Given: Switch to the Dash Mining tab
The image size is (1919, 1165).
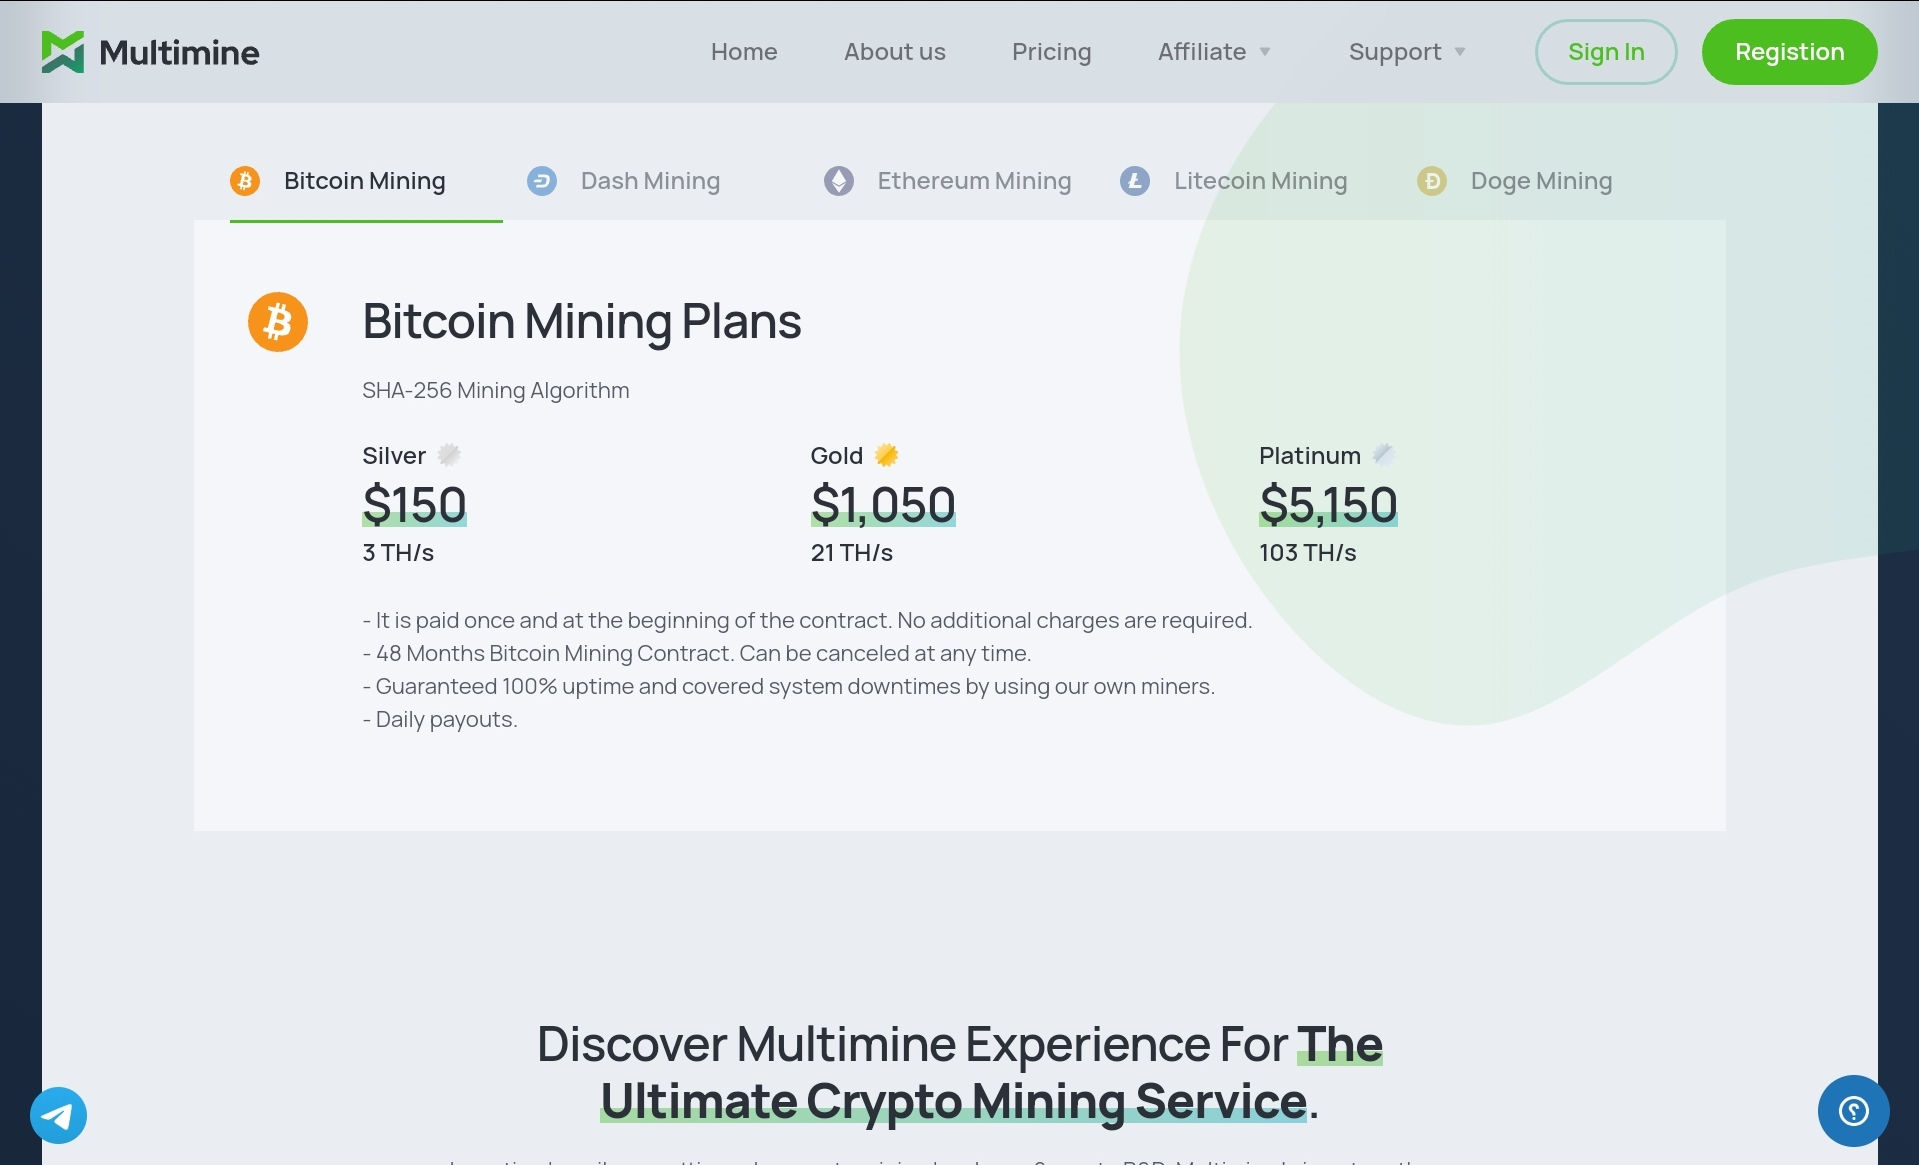Looking at the screenshot, I should click(x=650, y=181).
